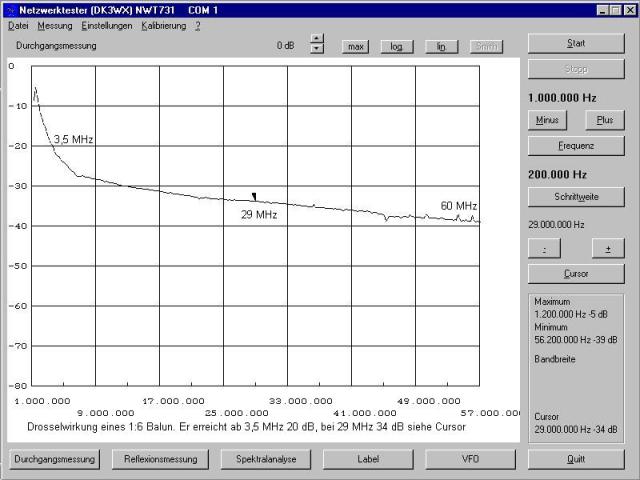Click the app icon in title bar
This screenshot has height=480, width=640.
coord(11,10)
